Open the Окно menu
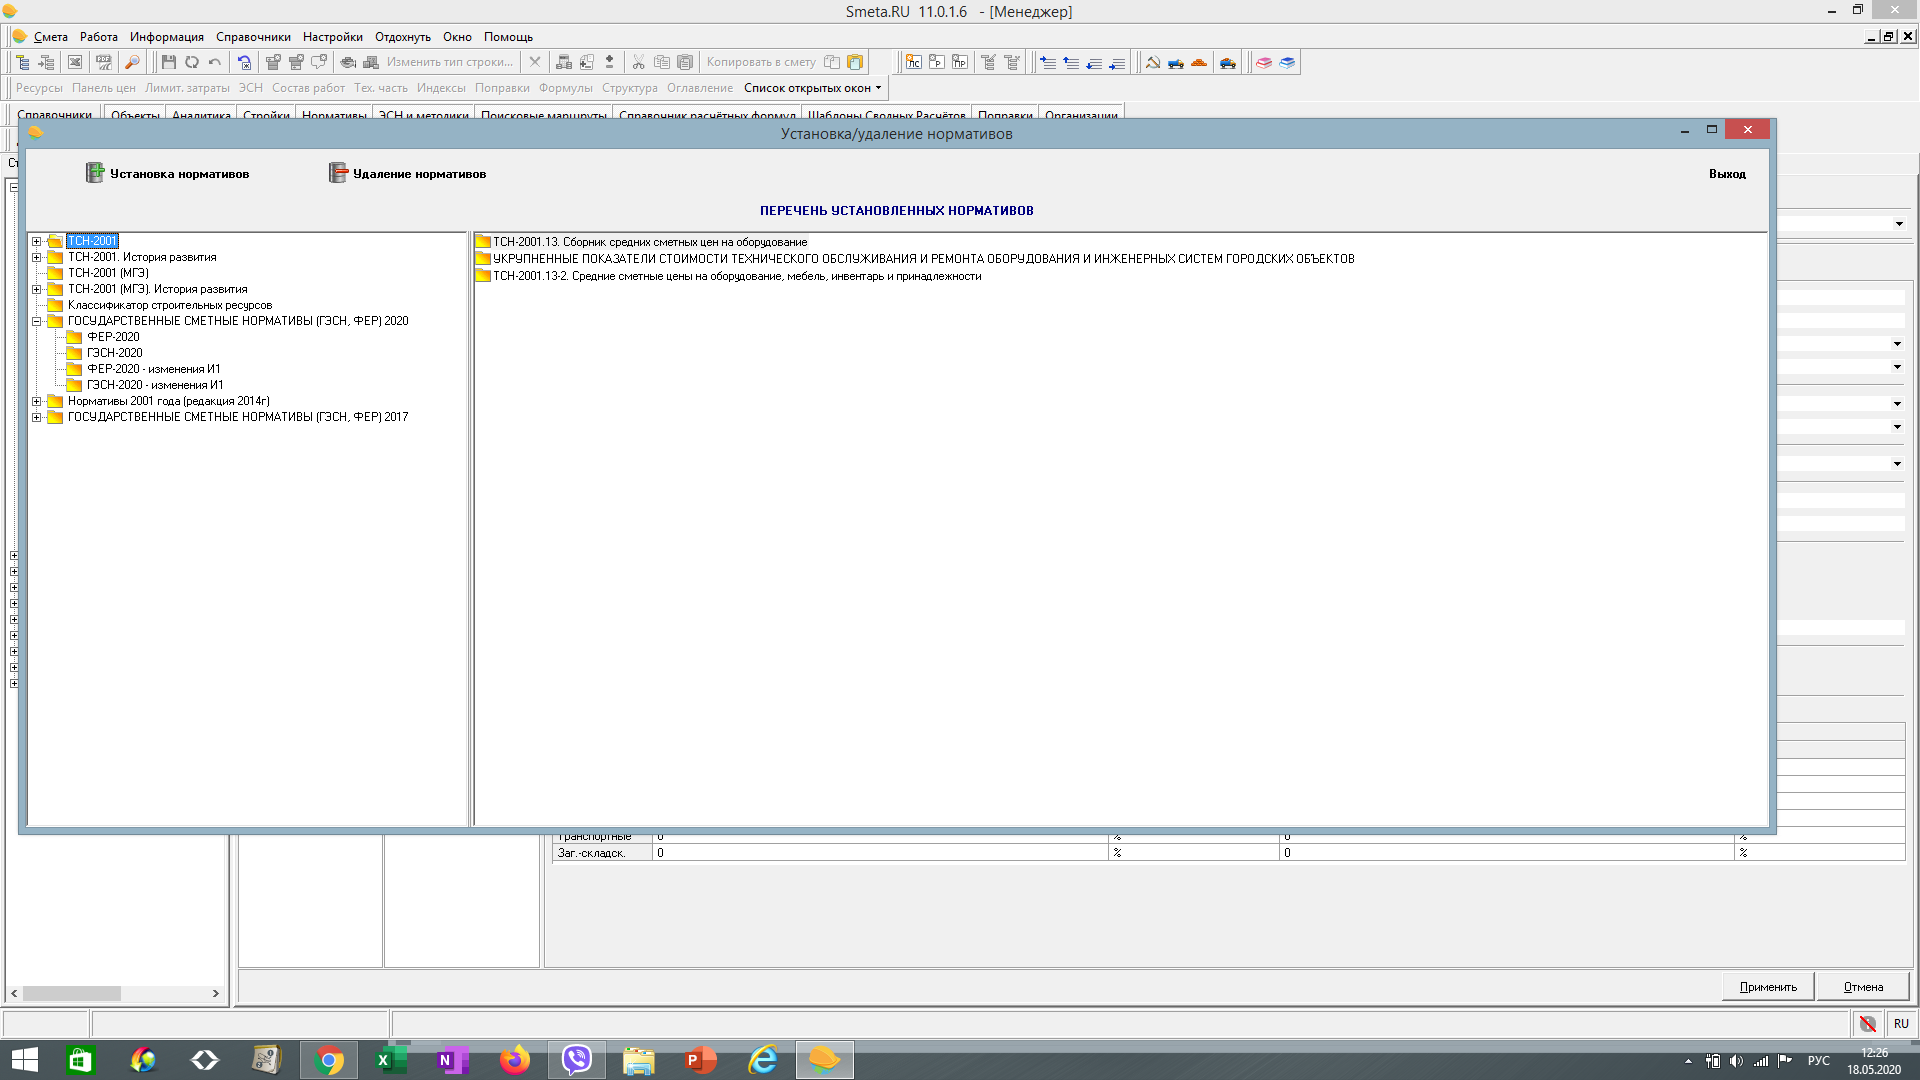This screenshot has width=1920, height=1080. pyautogui.click(x=457, y=37)
